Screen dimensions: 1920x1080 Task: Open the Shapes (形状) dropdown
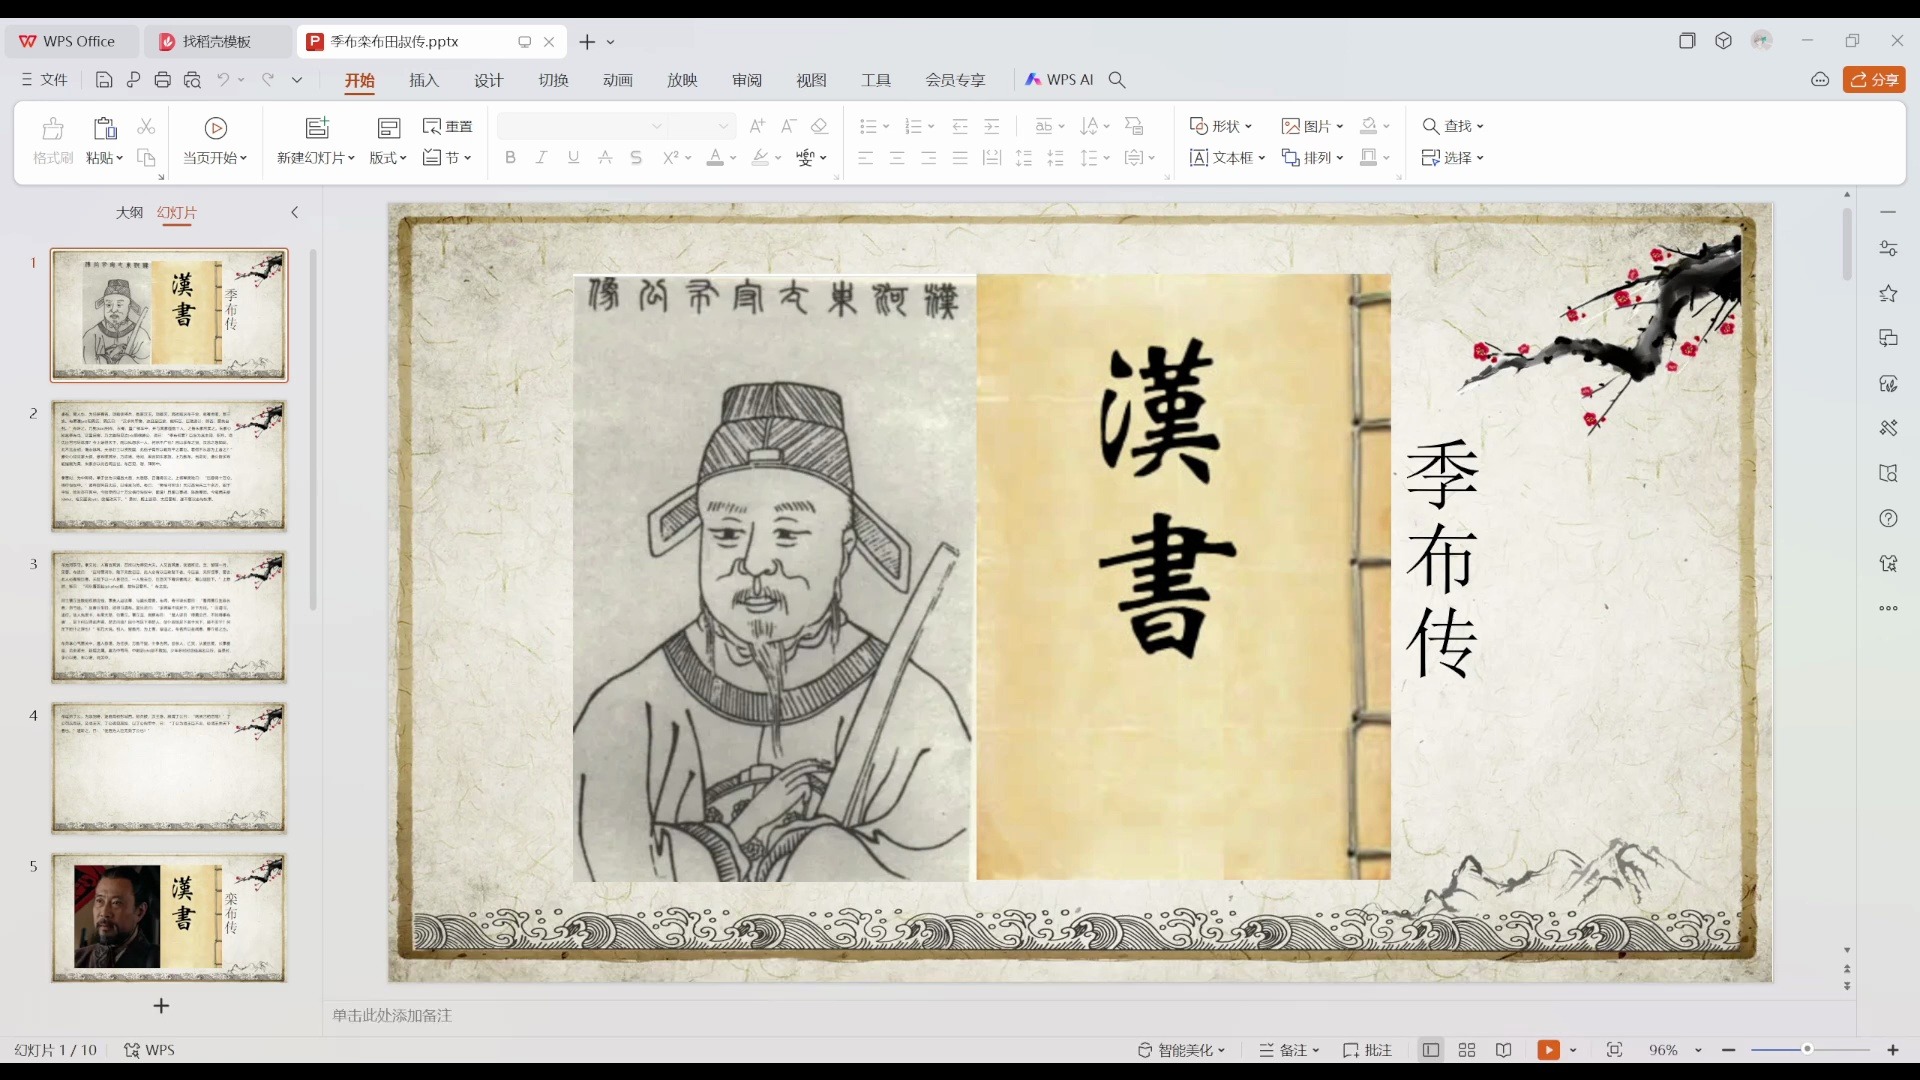[1221, 126]
